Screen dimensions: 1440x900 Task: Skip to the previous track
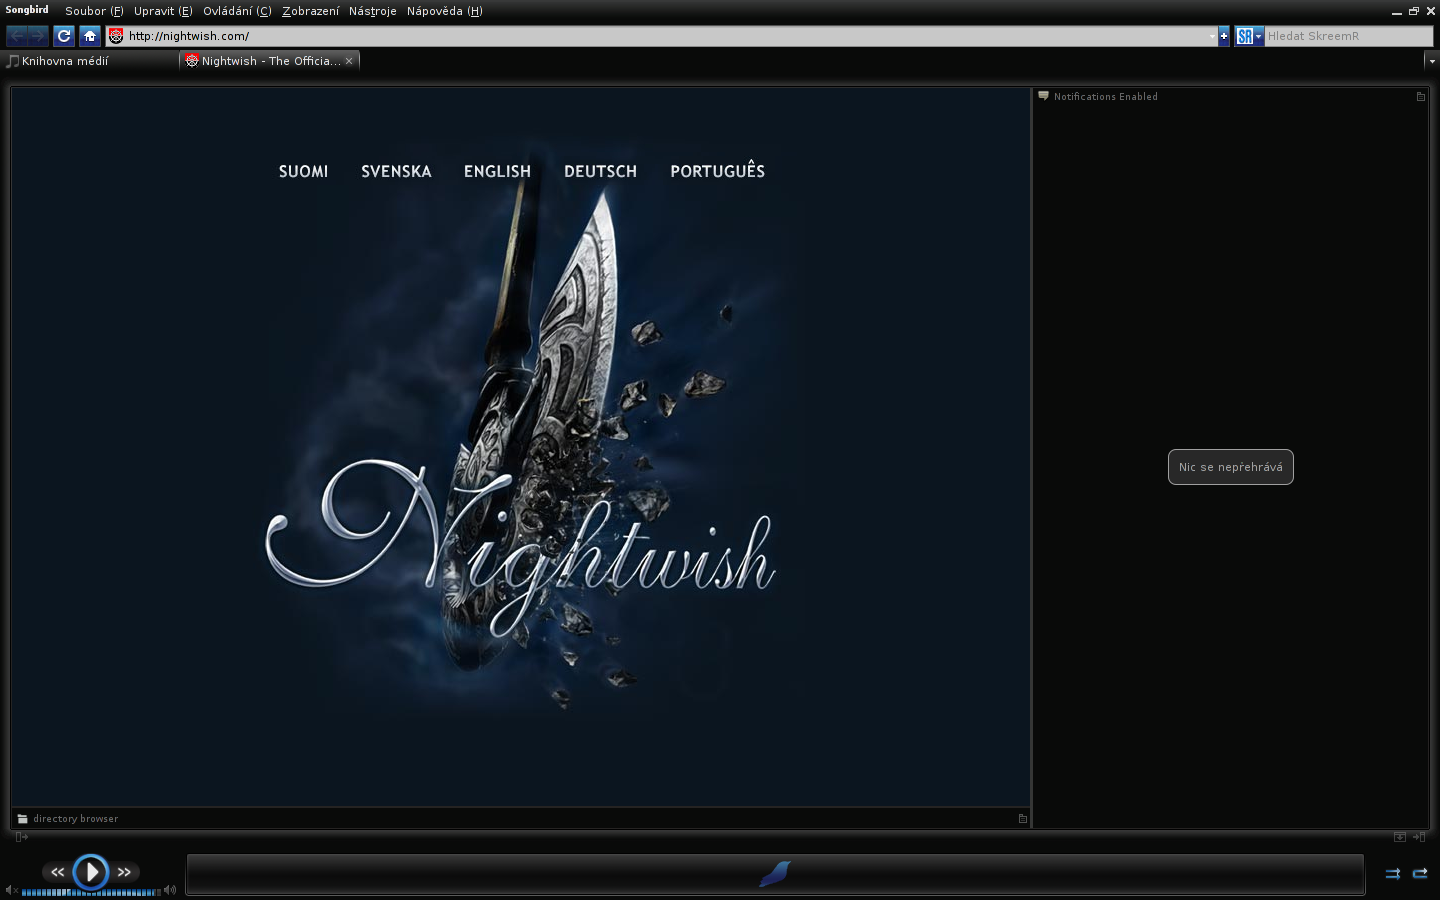tap(57, 872)
